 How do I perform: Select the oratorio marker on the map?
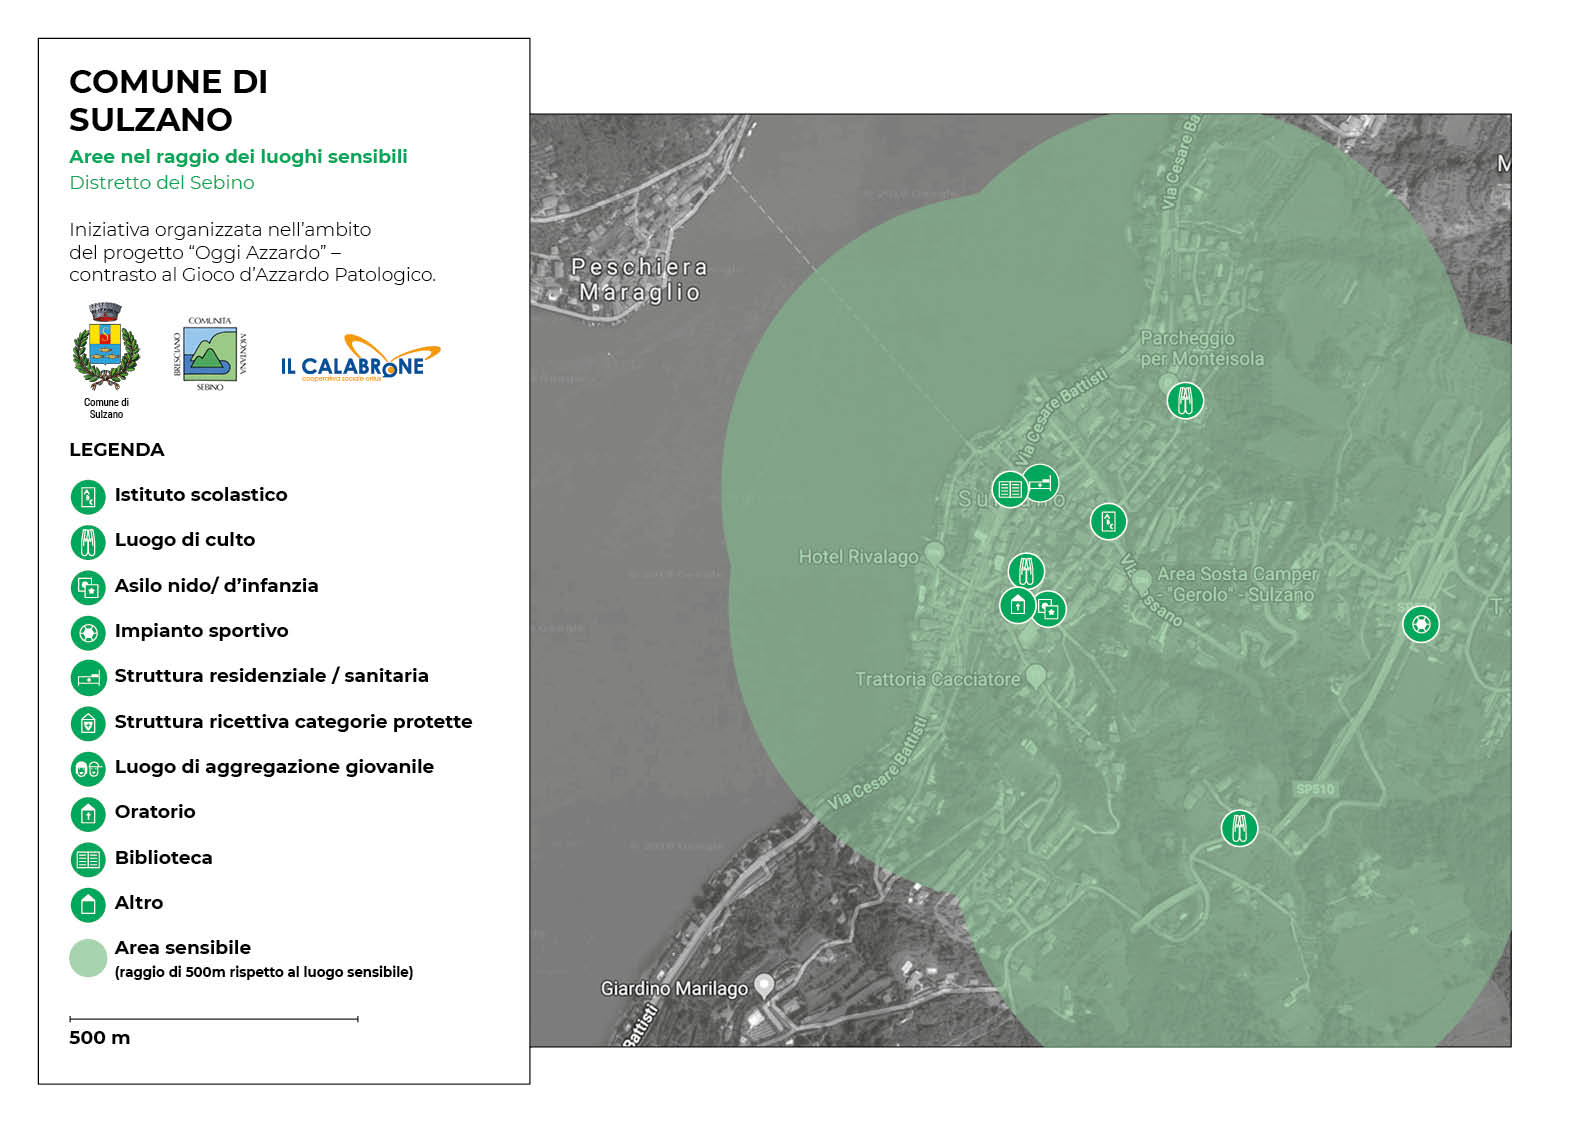tap(1017, 605)
